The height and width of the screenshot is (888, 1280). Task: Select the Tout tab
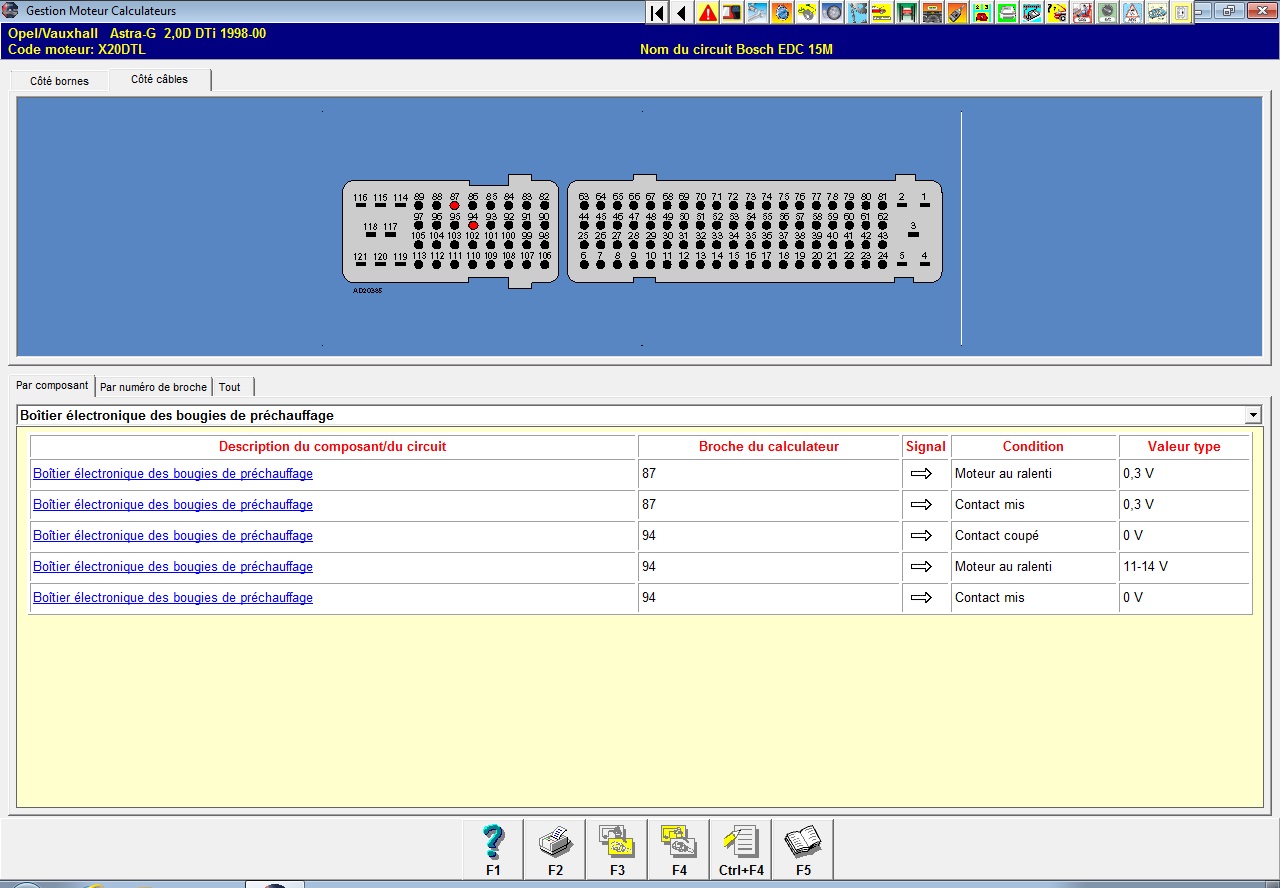click(230, 387)
